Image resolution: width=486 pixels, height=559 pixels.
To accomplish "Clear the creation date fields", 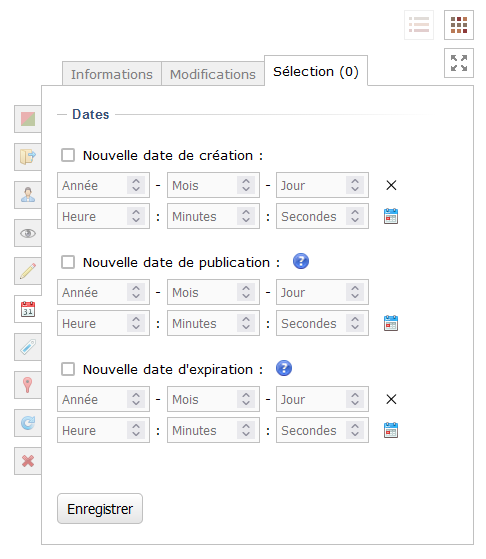I will coord(391,185).
